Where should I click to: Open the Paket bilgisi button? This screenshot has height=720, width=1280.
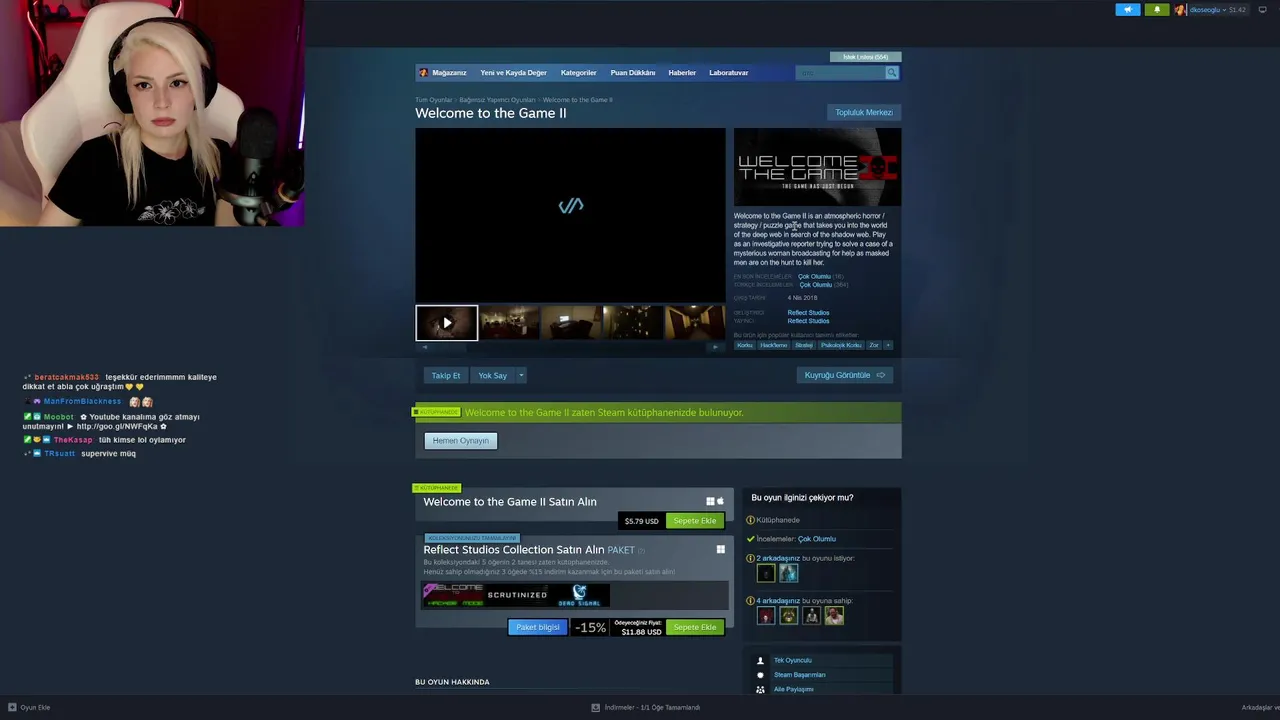(x=538, y=627)
